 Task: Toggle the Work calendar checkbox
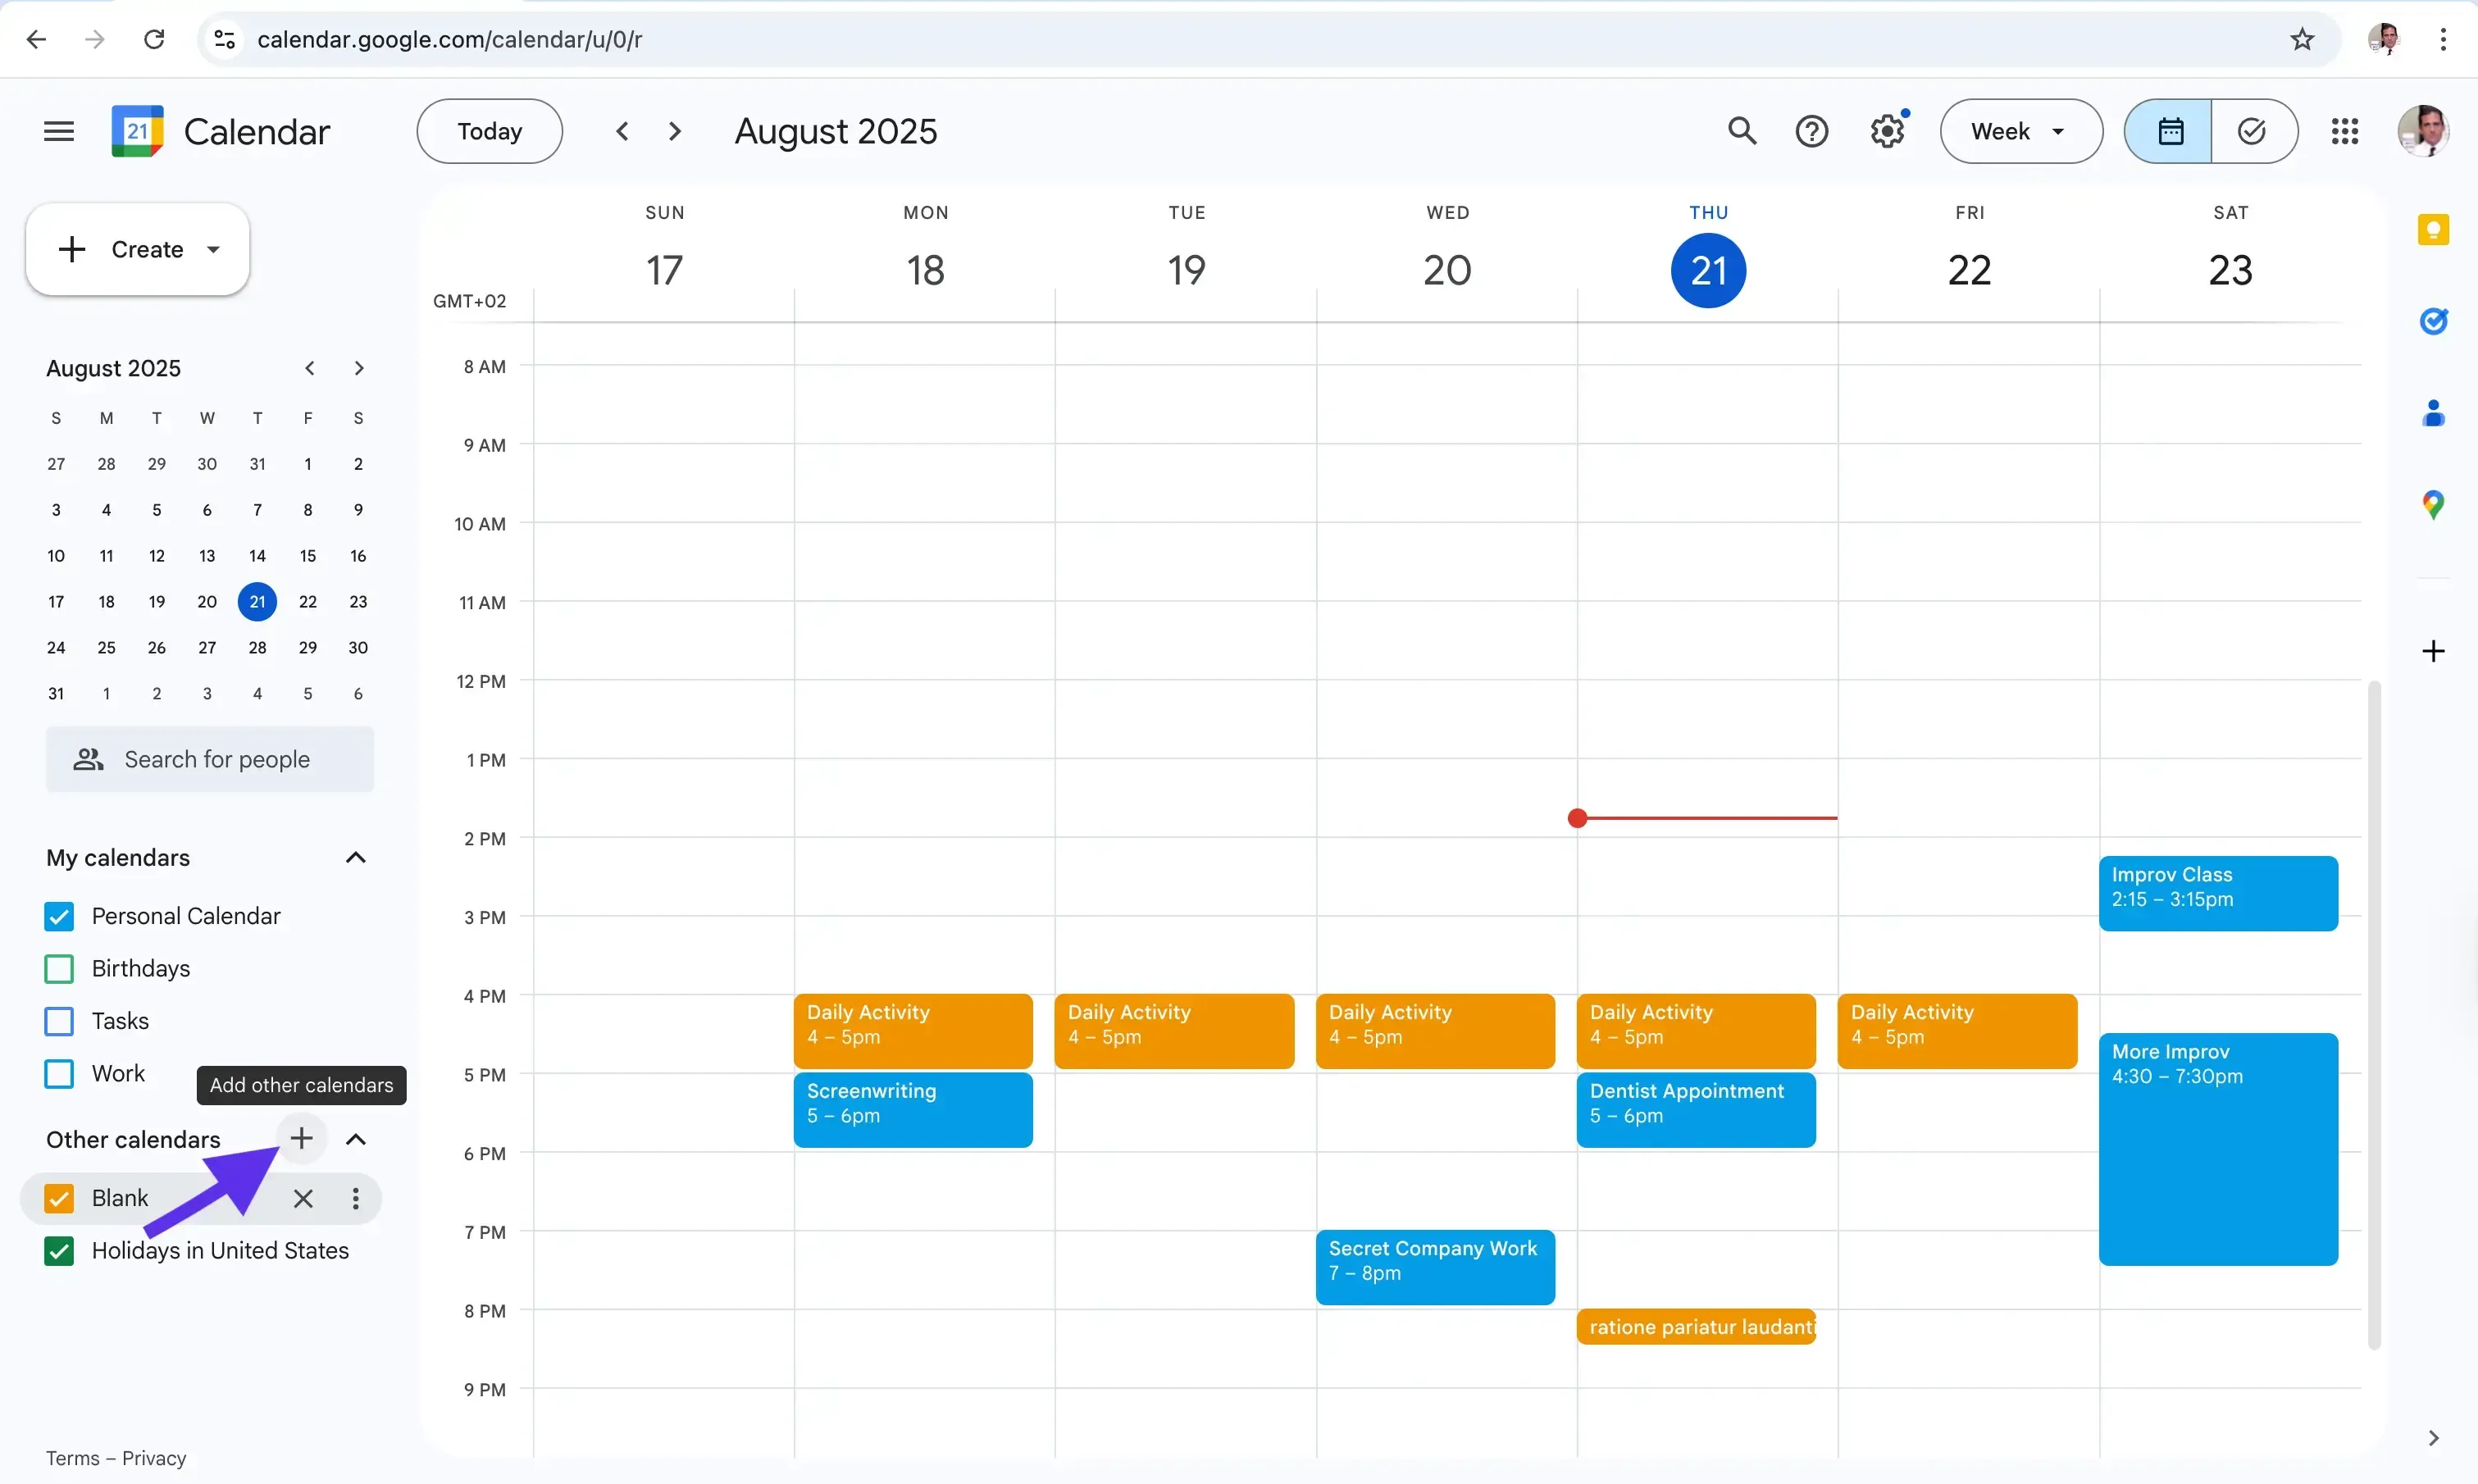(x=59, y=1073)
